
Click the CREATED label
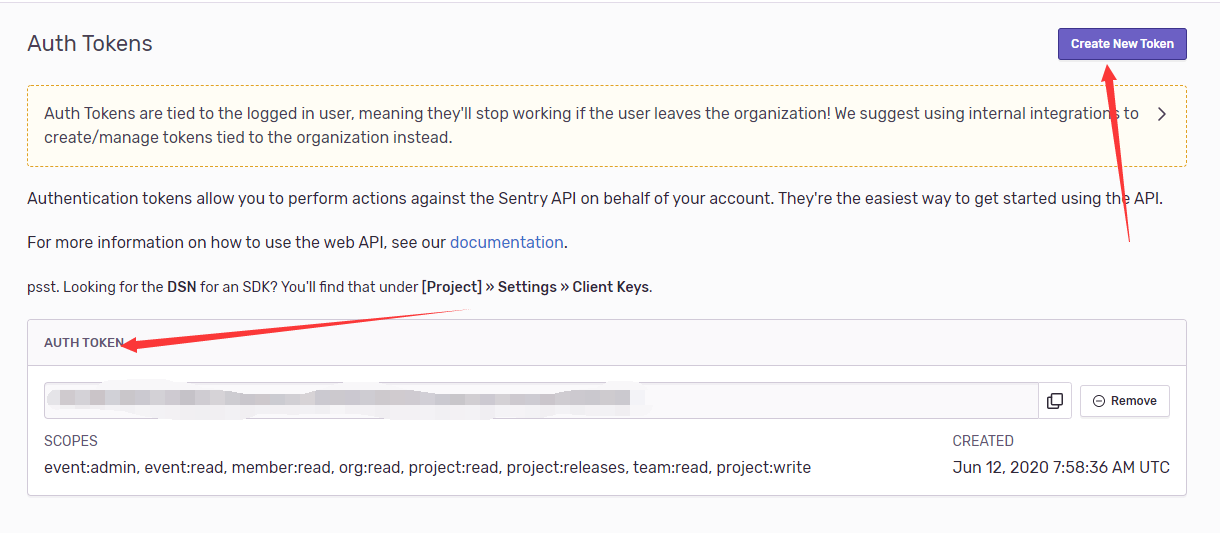983,441
